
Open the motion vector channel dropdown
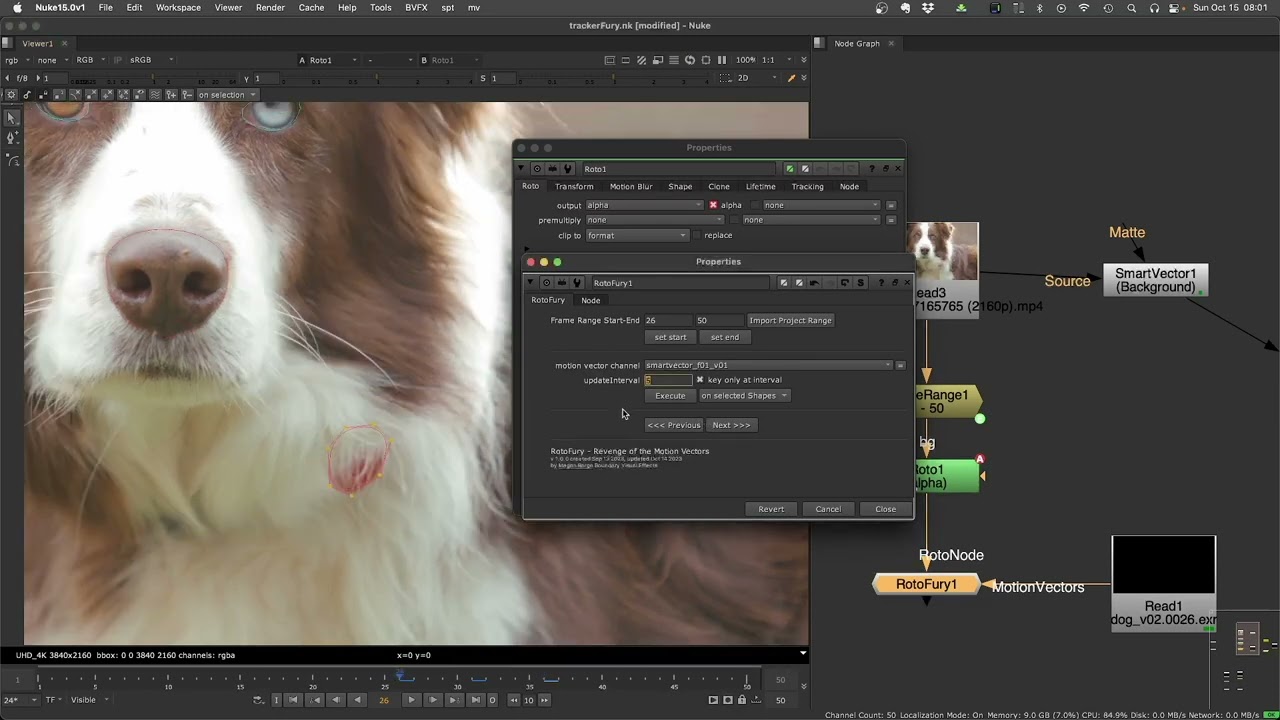[768, 365]
